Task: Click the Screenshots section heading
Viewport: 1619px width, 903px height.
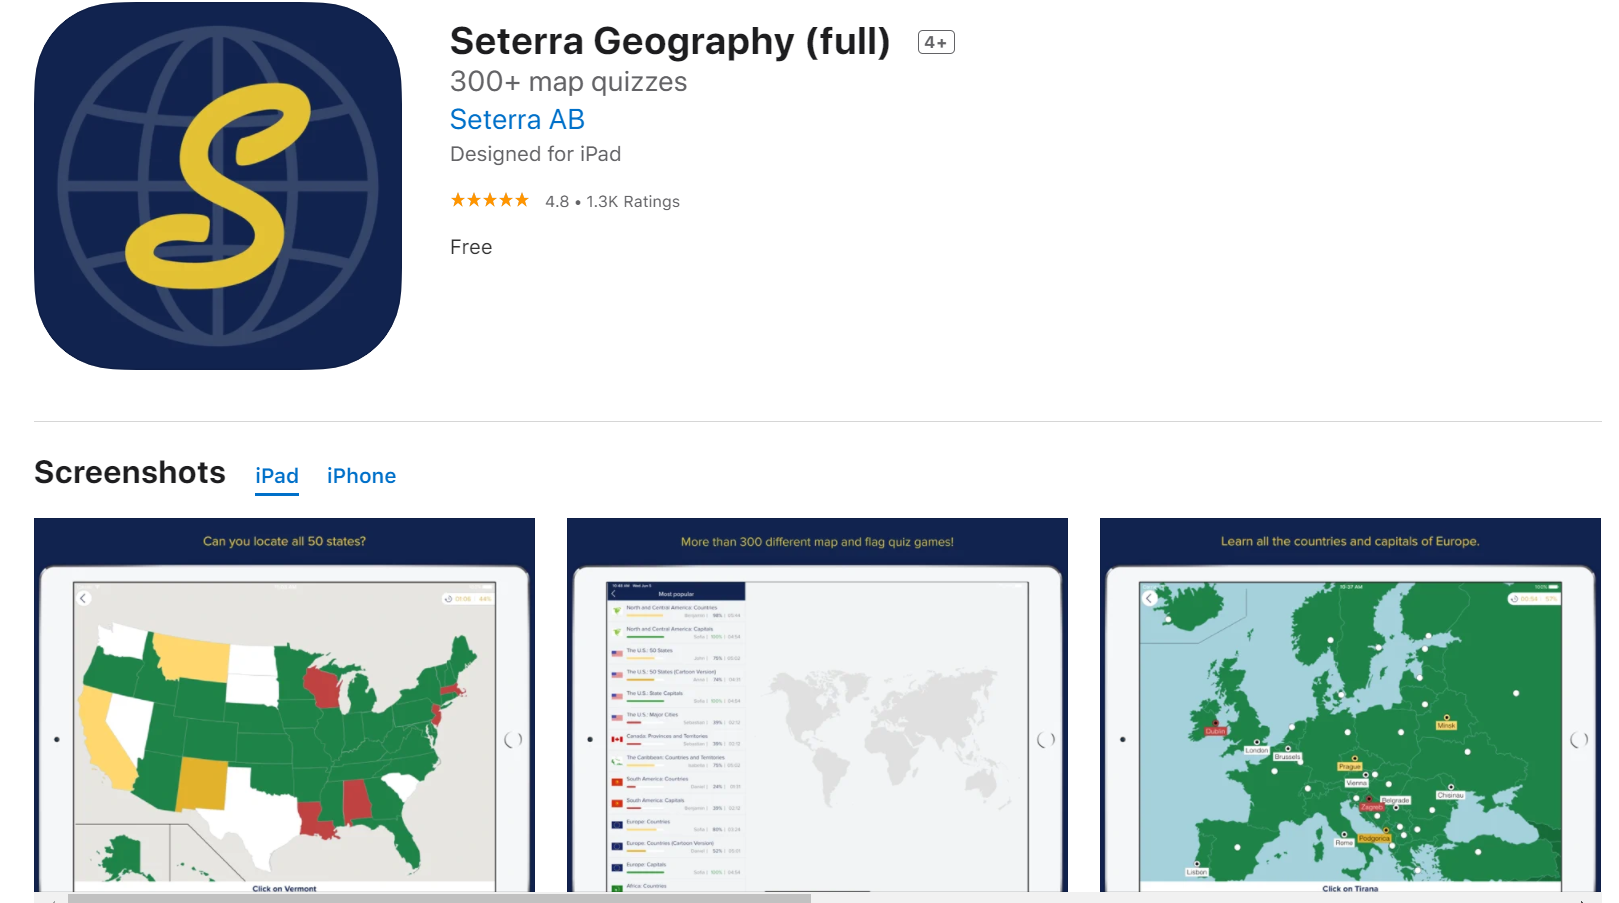Action: click(x=130, y=472)
